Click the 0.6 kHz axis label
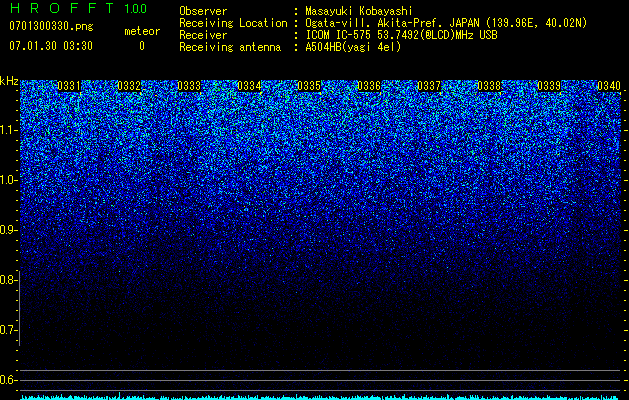This screenshot has height=400, width=629. pyautogui.click(x=7, y=380)
